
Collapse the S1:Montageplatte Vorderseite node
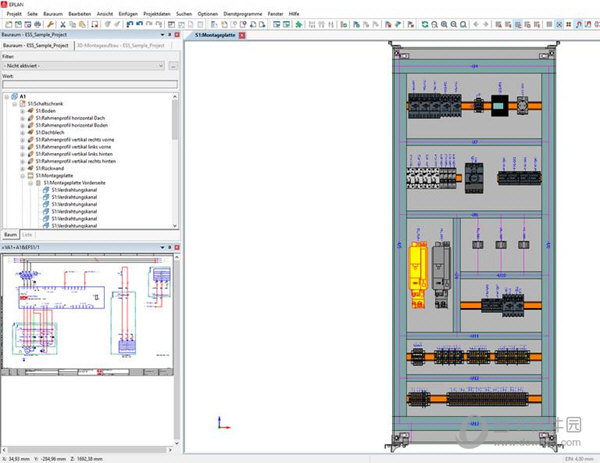tap(31, 183)
